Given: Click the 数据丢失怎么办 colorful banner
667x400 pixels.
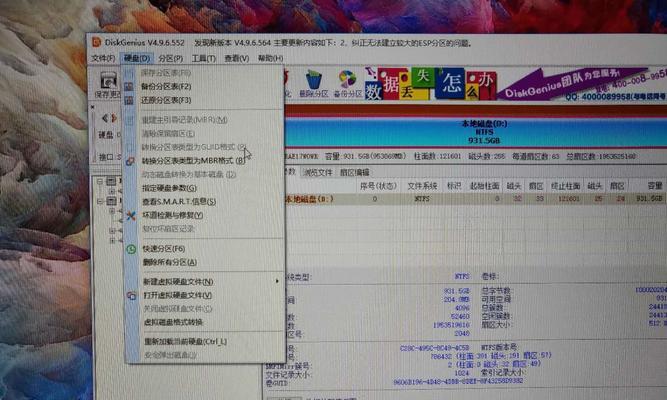Looking at the screenshot, I should 430,84.
